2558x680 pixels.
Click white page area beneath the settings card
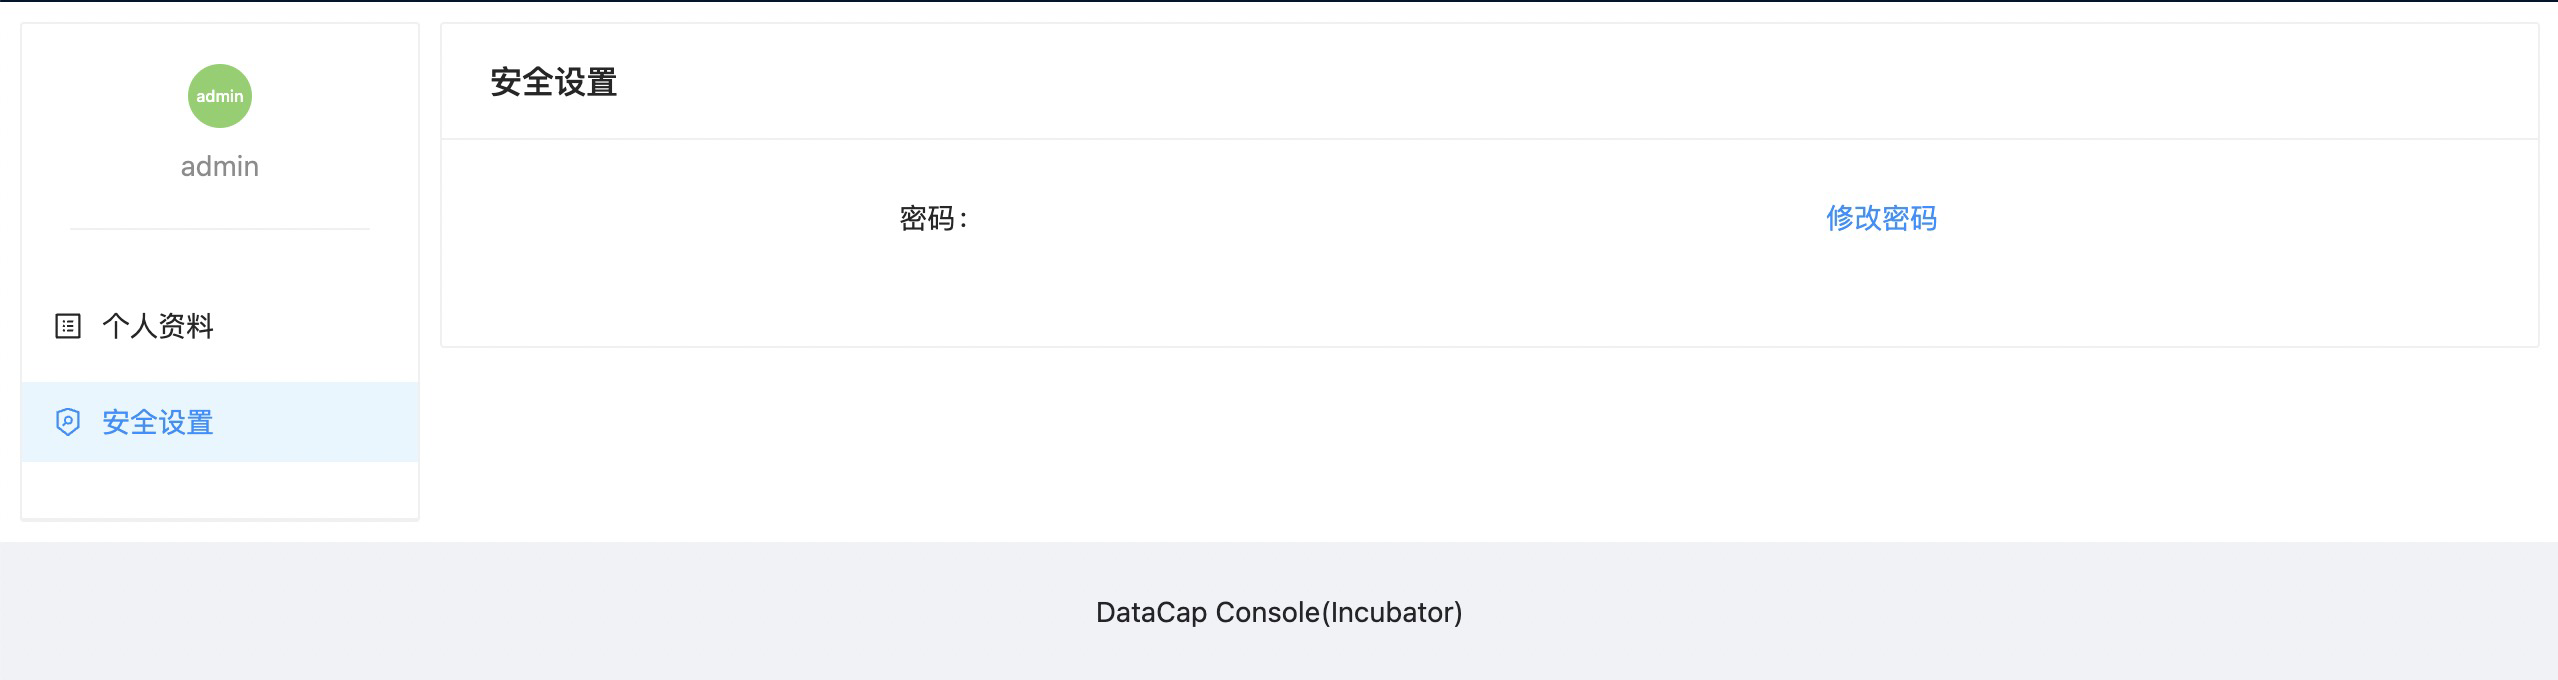1489,445
